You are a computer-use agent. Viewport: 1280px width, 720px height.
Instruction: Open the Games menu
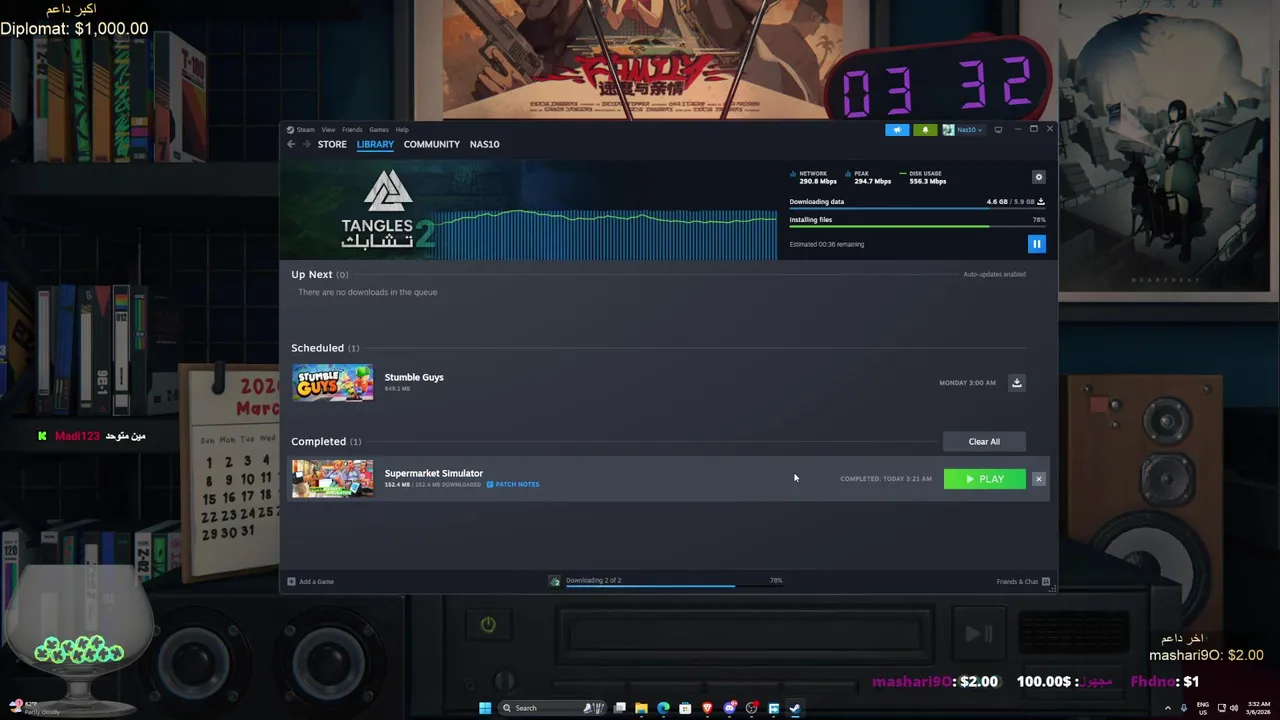click(x=379, y=130)
